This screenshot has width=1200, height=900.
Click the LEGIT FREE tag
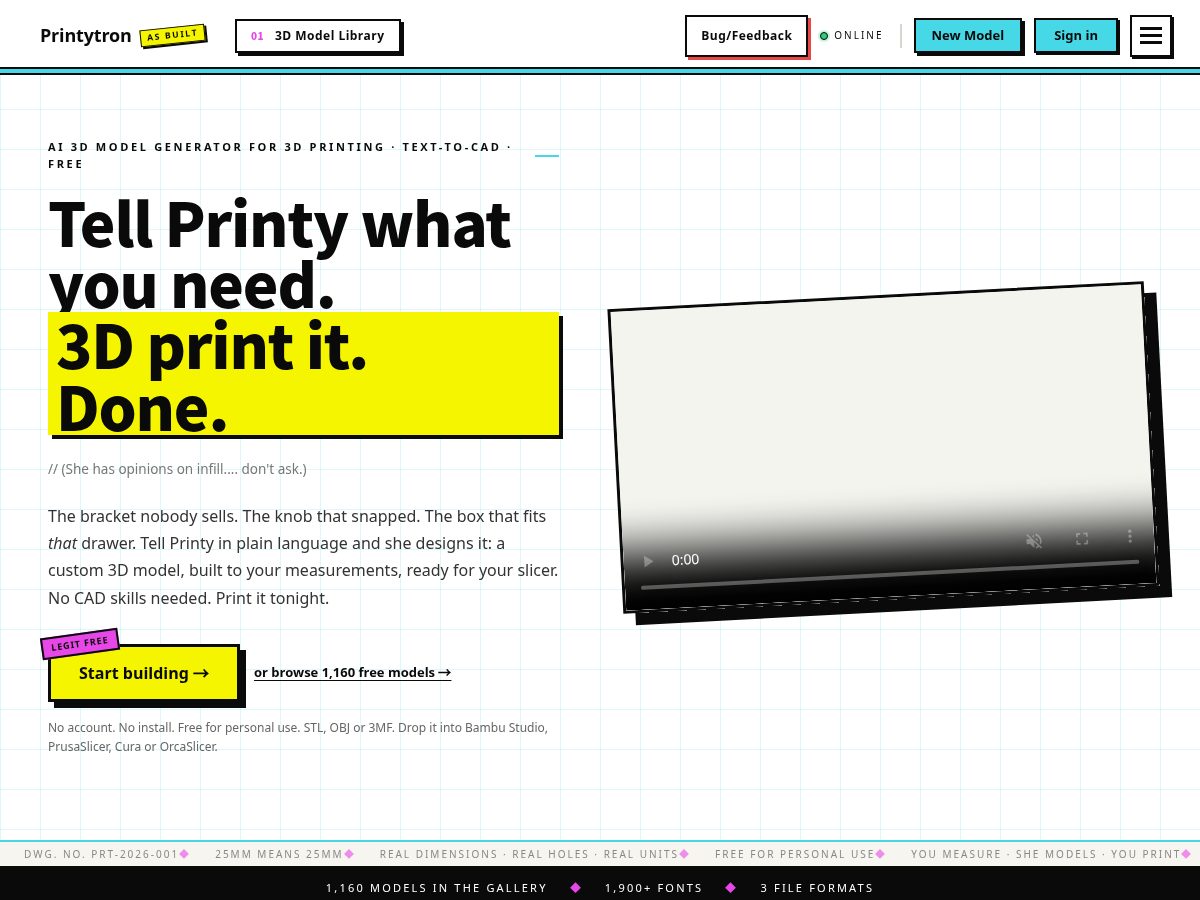[80, 643]
